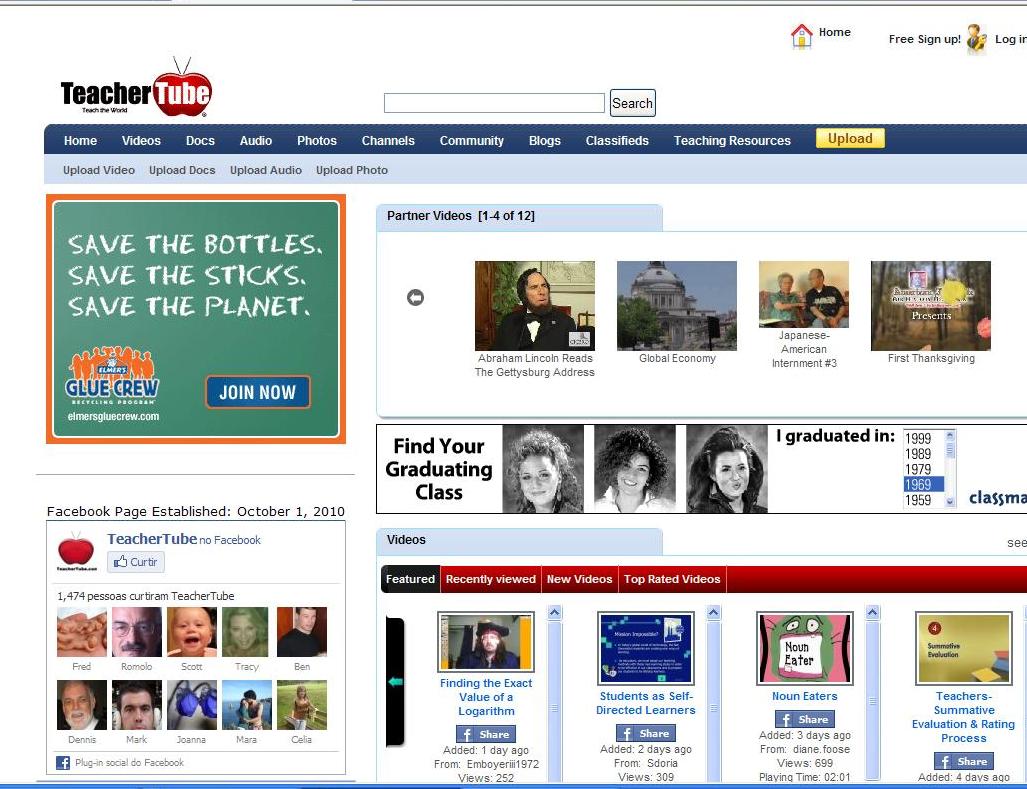Click the Upload Docs link

182,170
